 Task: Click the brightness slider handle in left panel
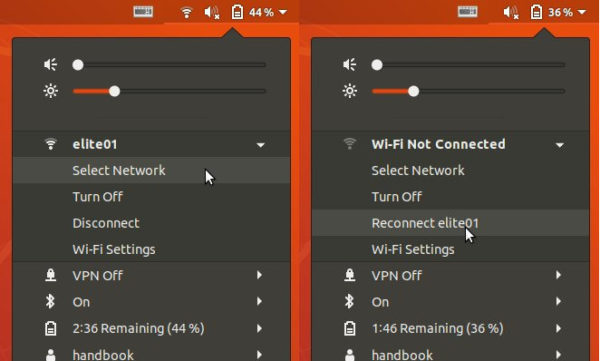(114, 91)
